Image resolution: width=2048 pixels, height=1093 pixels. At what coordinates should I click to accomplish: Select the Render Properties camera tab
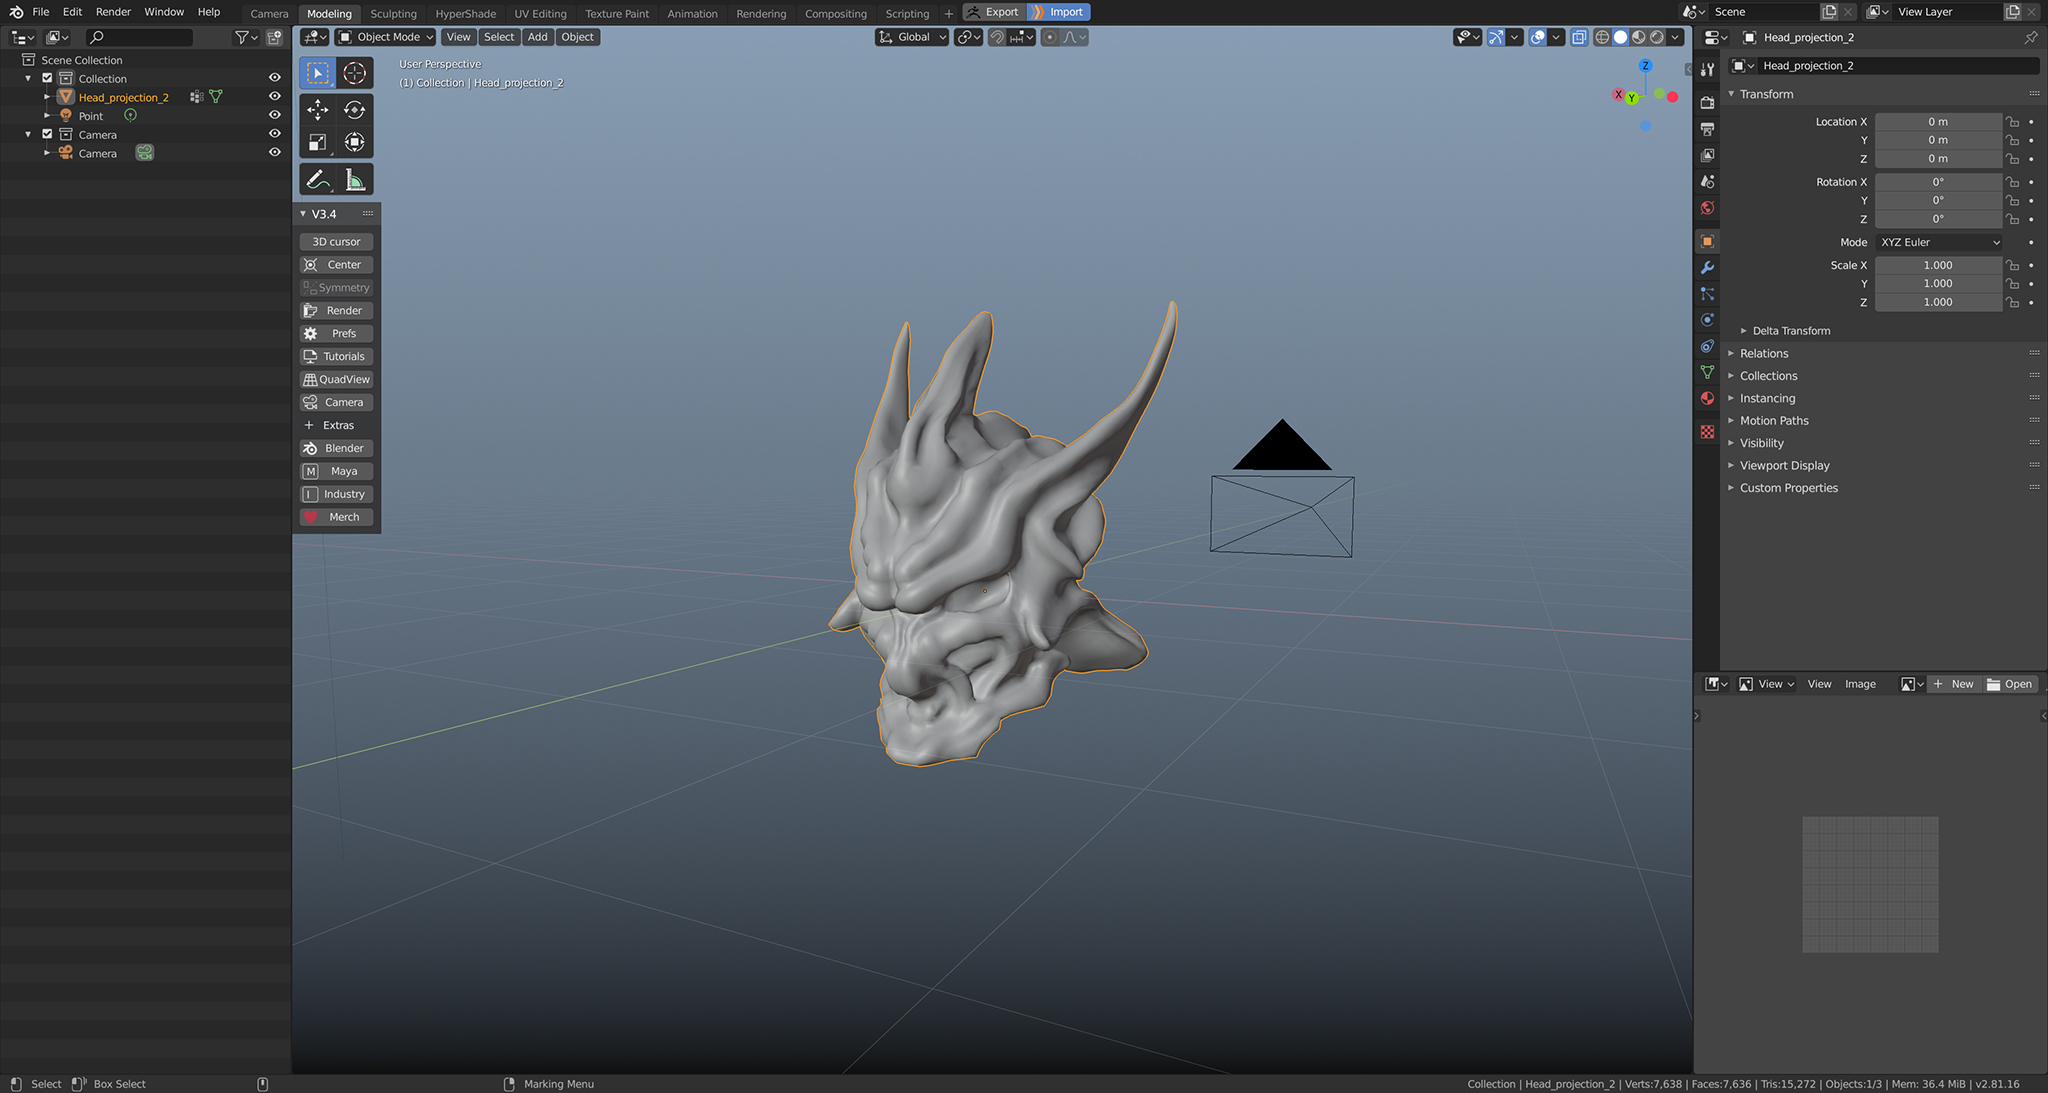coord(1708,102)
